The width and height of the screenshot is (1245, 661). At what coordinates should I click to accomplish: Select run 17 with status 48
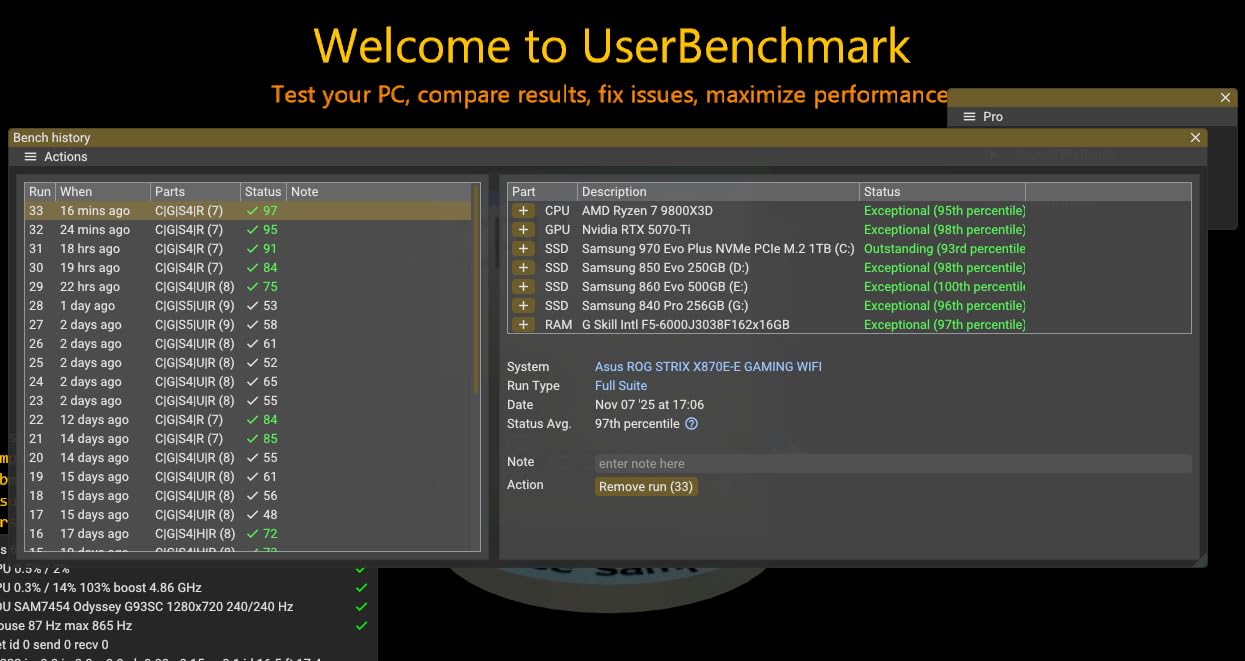coord(247,515)
